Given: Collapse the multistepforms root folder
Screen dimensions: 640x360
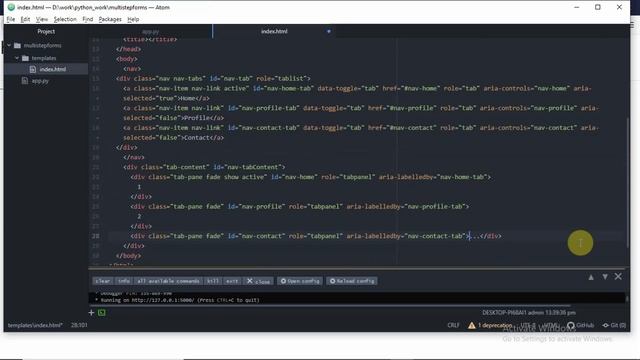Looking at the screenshot, I should click(x=9, y=45).
